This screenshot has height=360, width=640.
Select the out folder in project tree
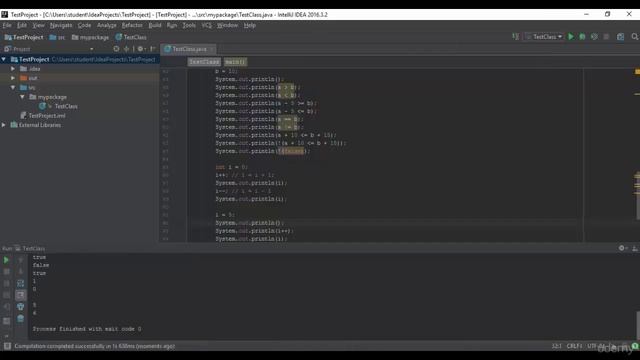pyautogui.click(x=33, y=78)
